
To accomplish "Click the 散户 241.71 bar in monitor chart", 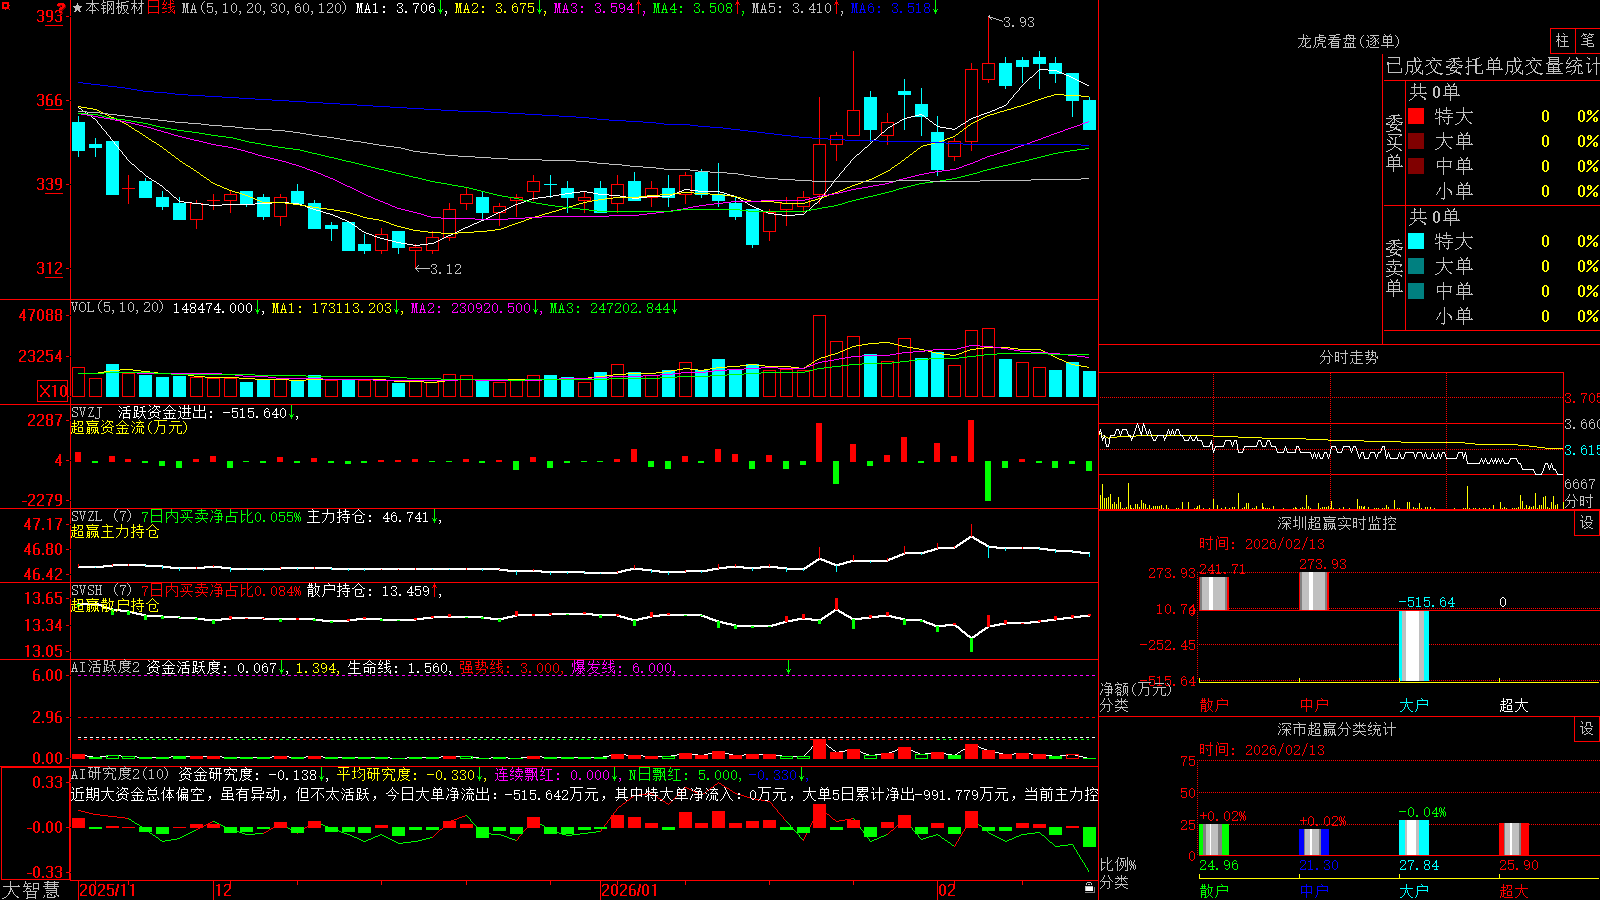I will (1214, 593).
